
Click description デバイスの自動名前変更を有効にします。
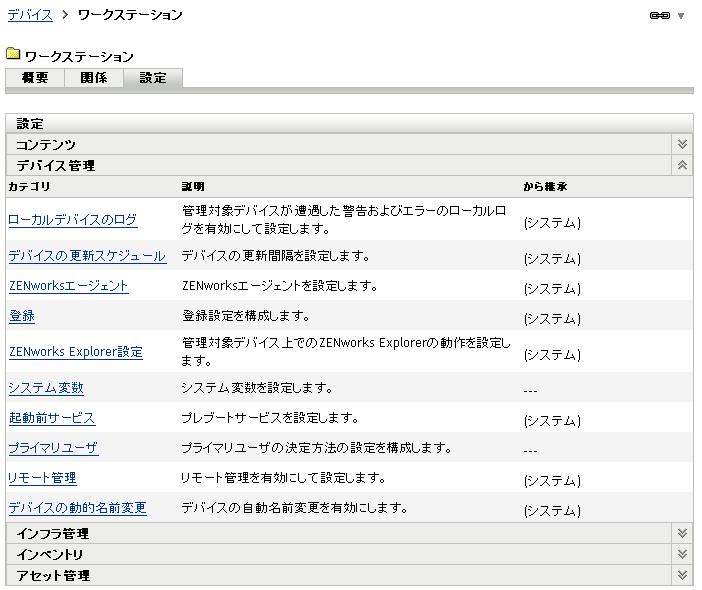click(x=294, y=508)
